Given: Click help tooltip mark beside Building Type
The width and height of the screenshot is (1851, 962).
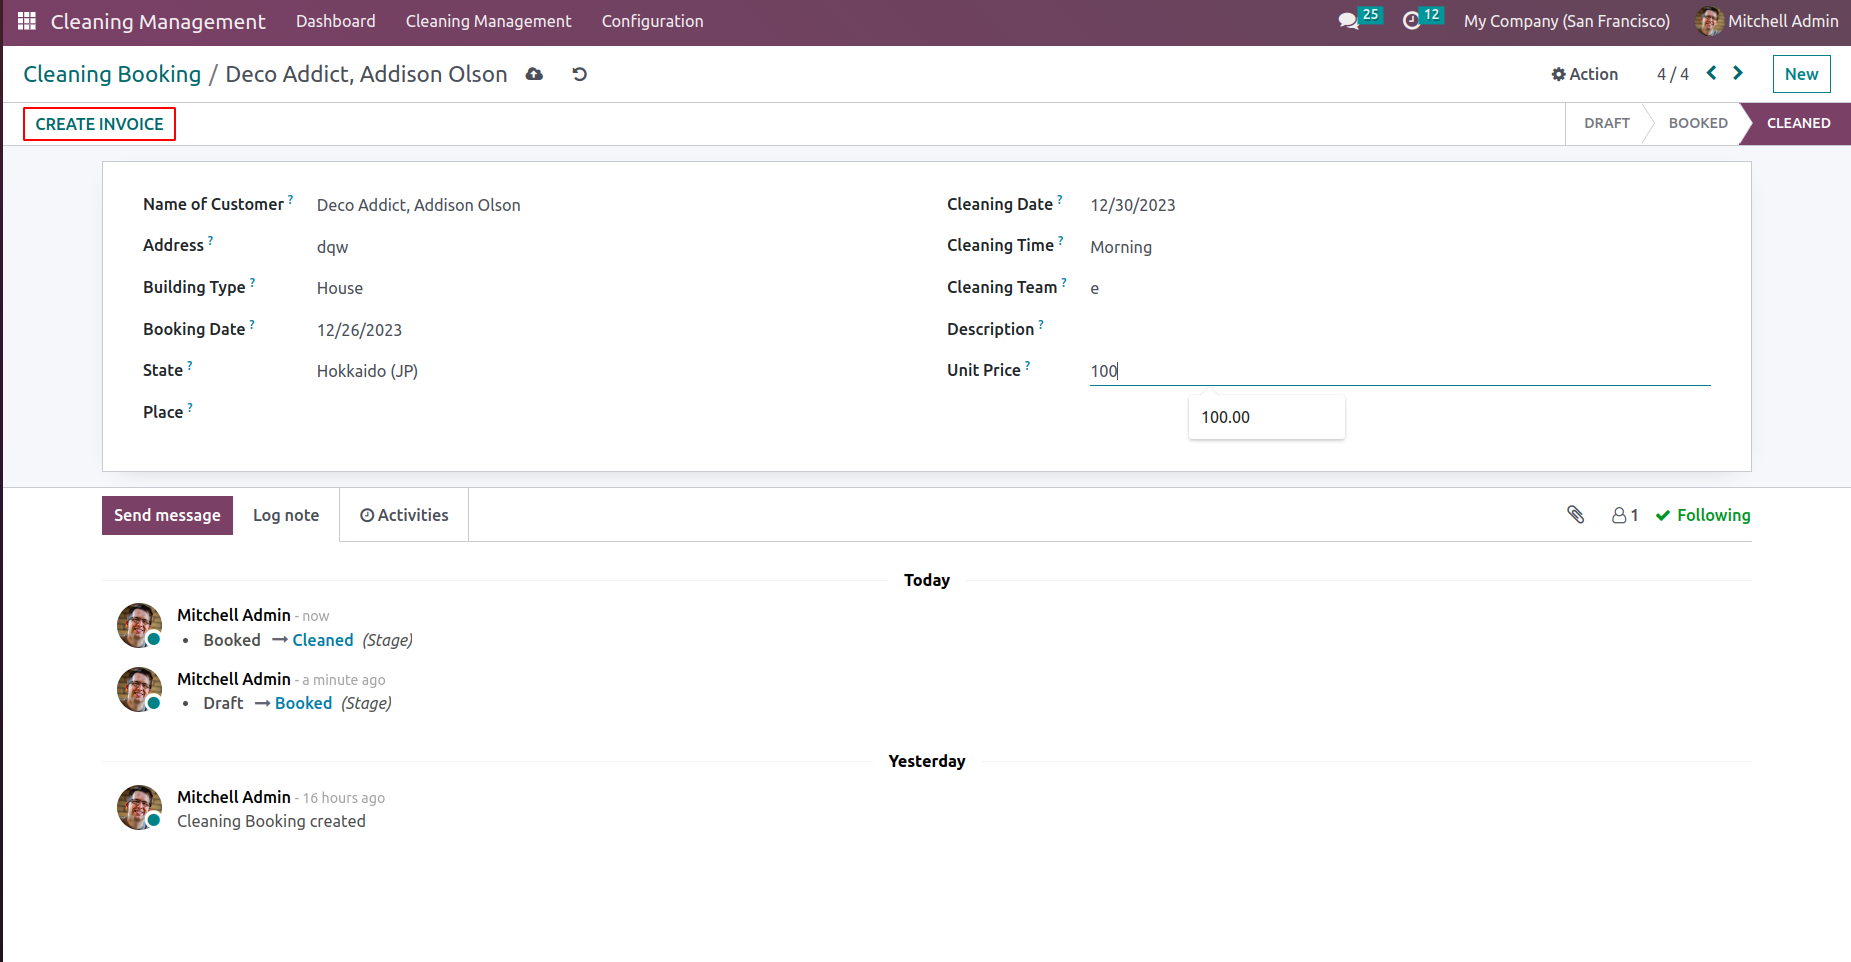Looking at the screenshot, I should point(252,282).
